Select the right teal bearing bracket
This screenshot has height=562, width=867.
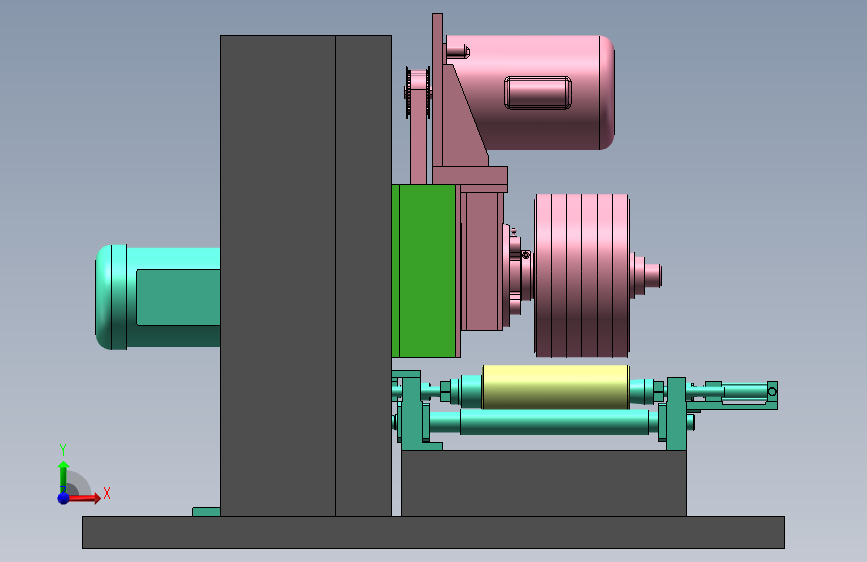(676, 414)
